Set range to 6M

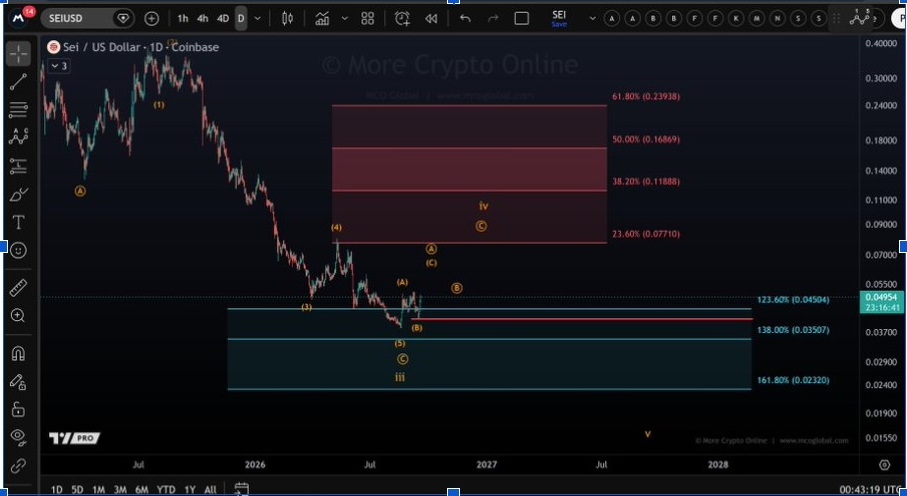[x=142, y=490]
